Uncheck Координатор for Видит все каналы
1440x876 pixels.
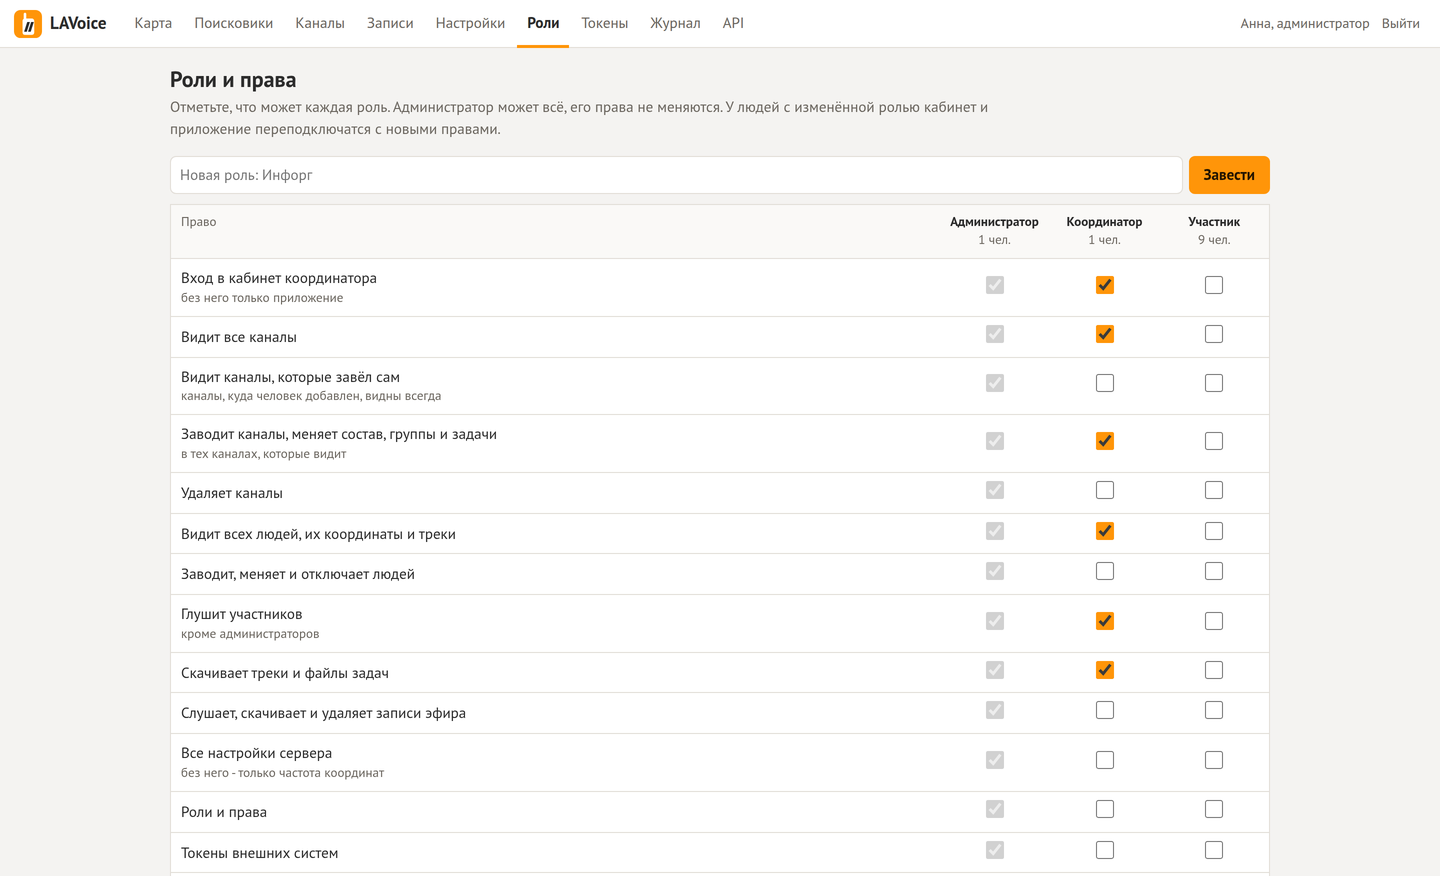[1105, 334]
